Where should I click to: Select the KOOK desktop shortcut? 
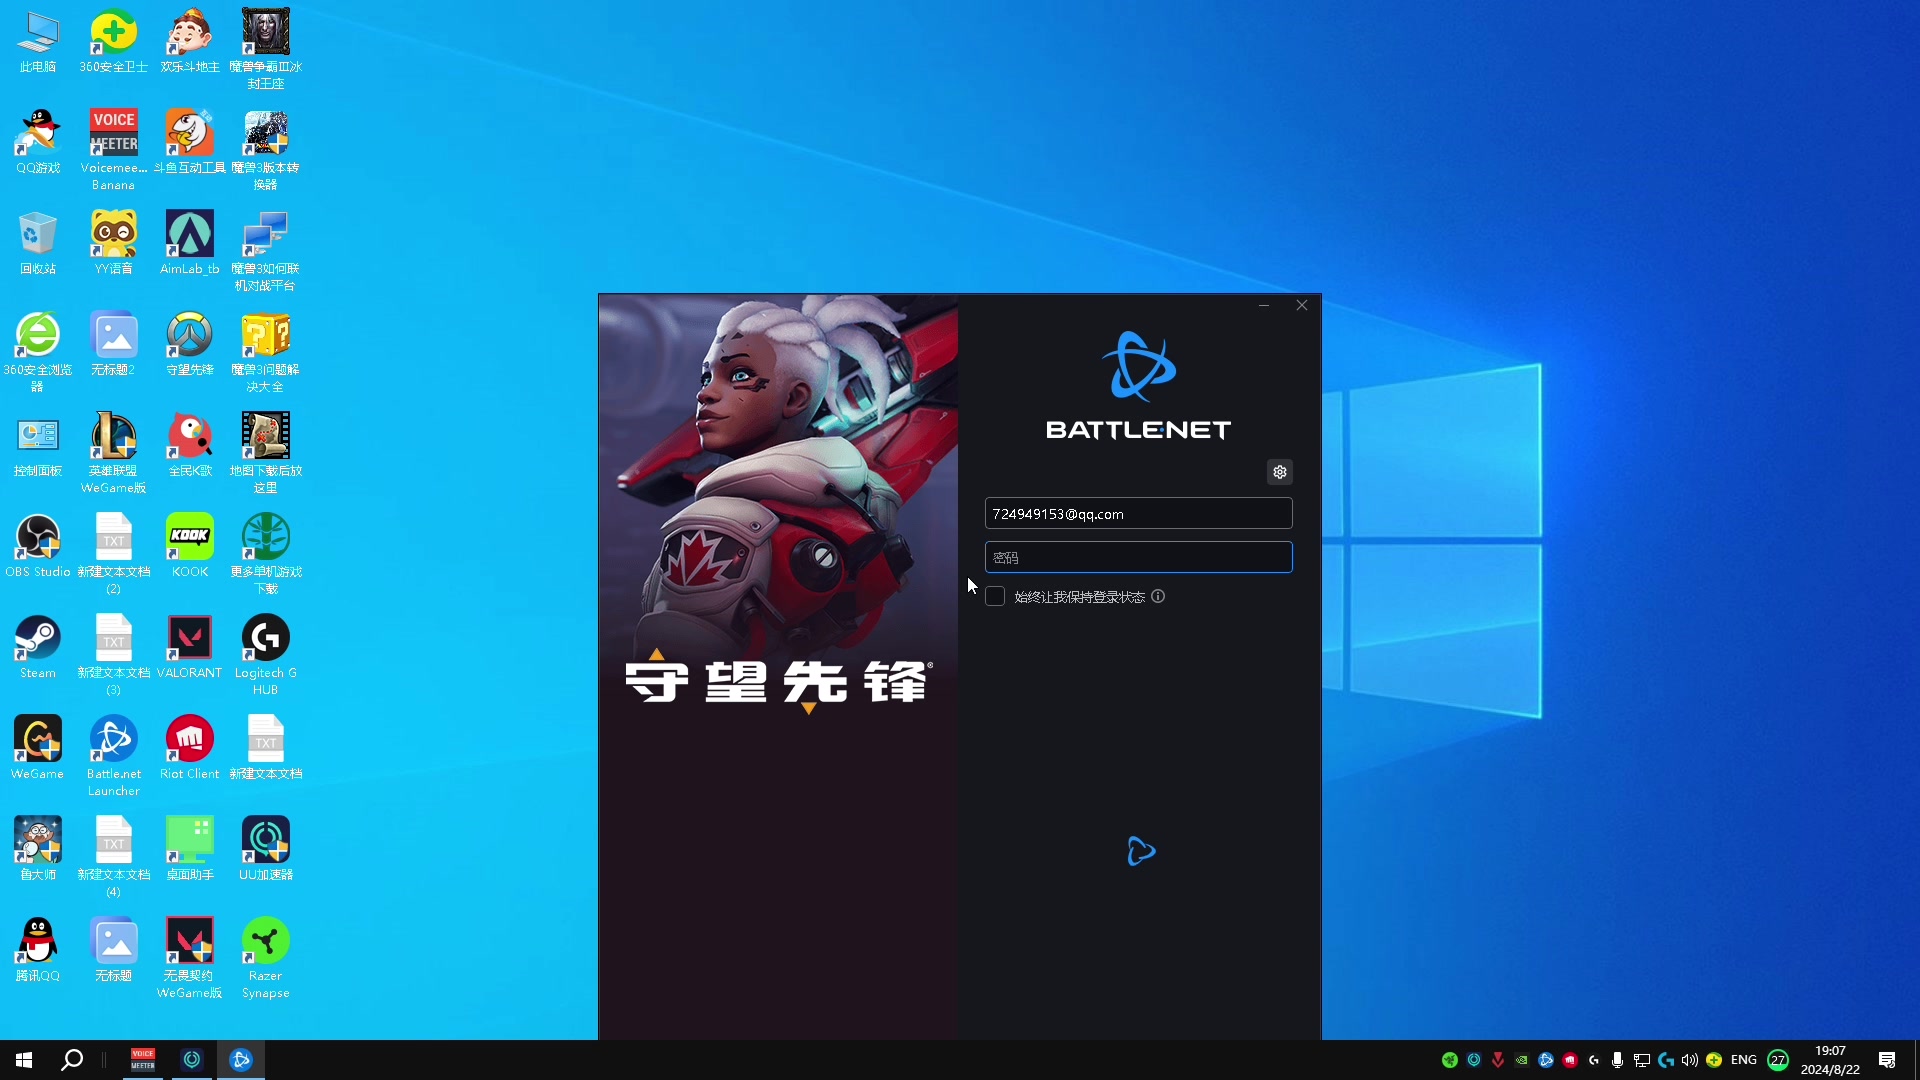(x=190, y=547)
